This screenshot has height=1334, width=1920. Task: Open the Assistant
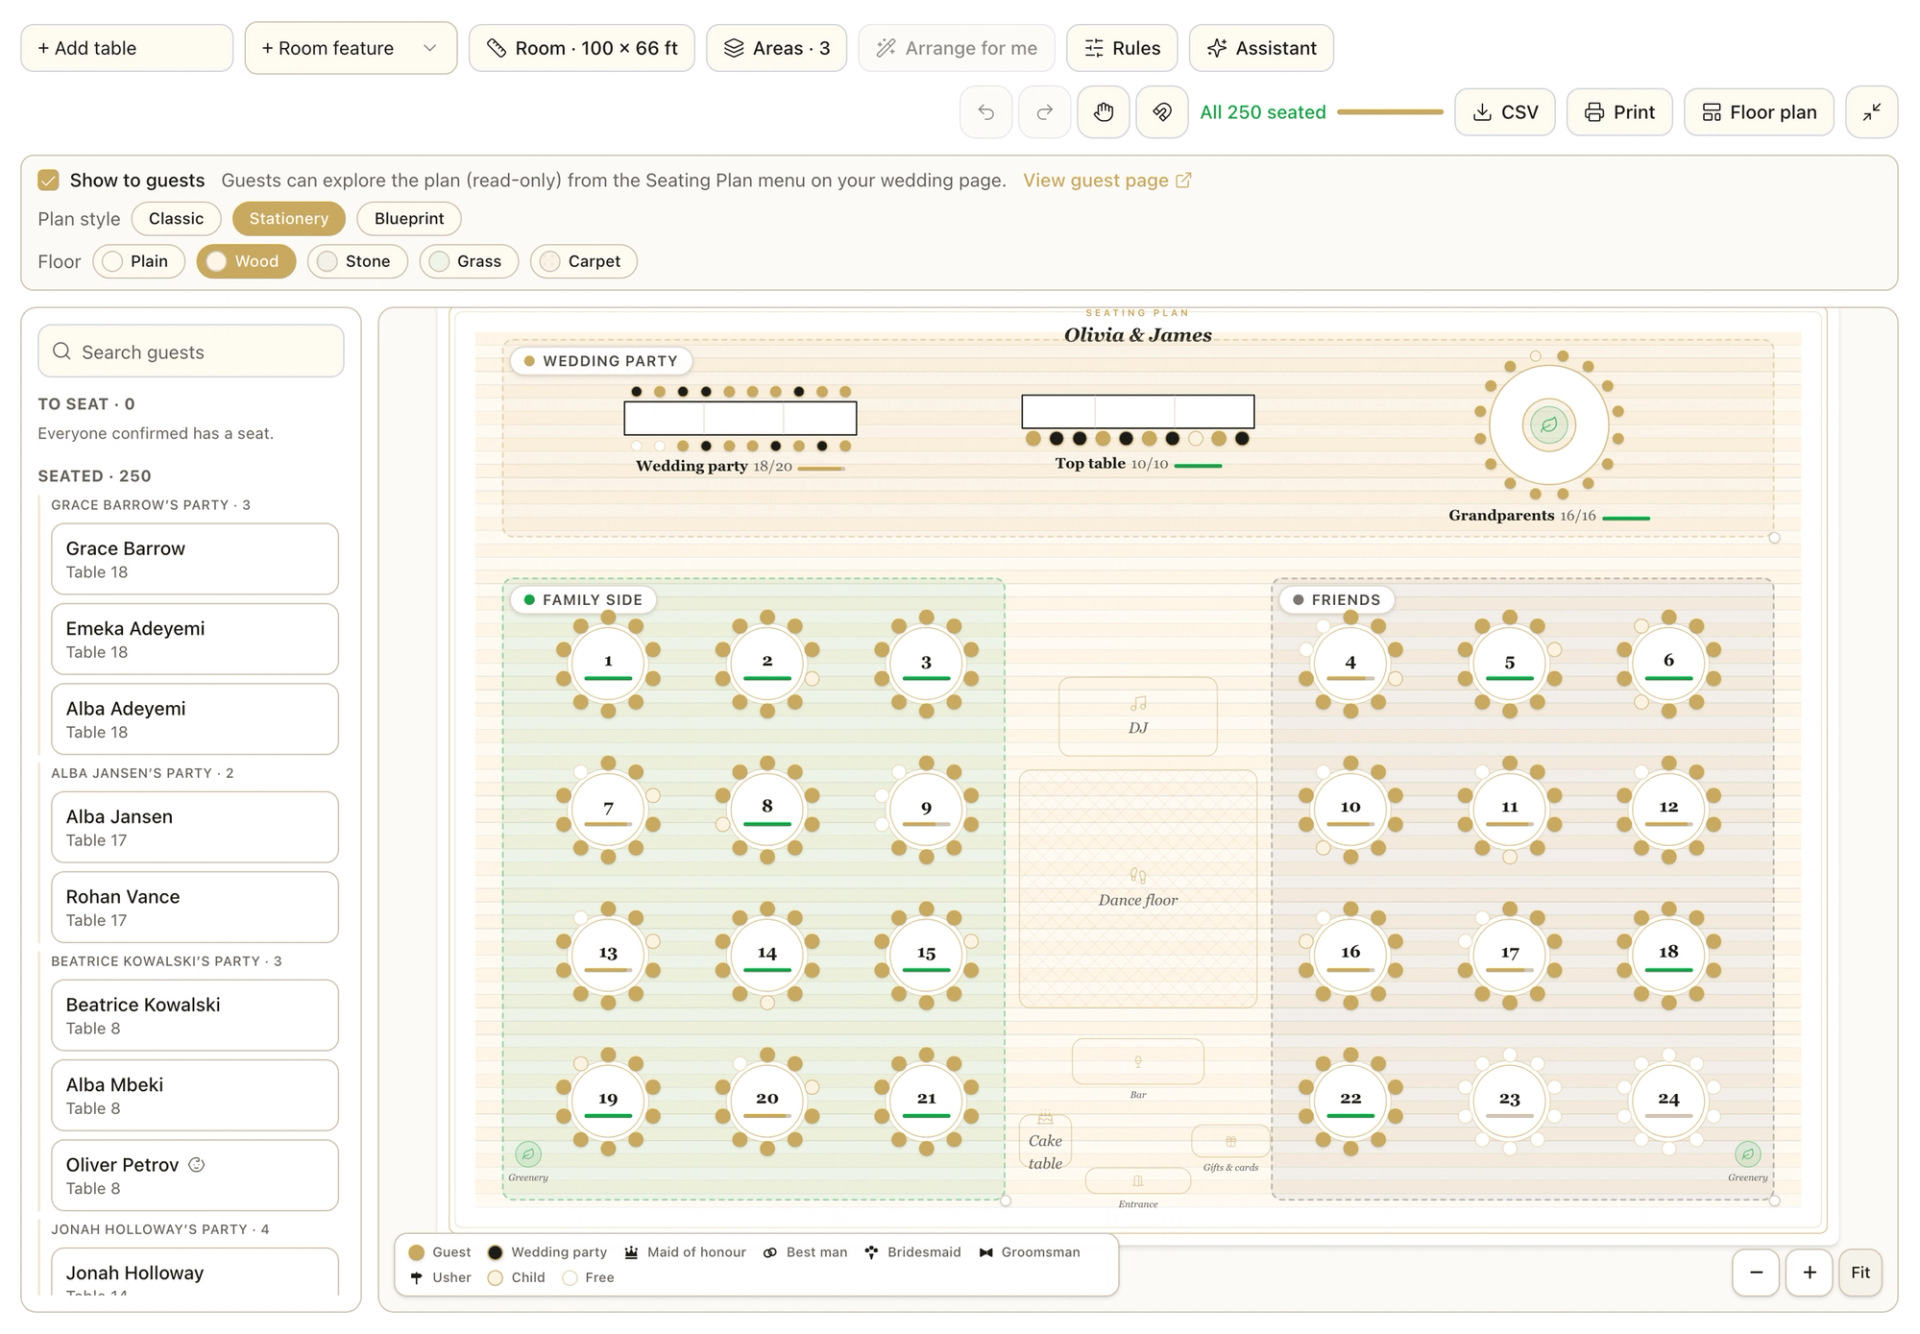click(x=1260, y=48)
